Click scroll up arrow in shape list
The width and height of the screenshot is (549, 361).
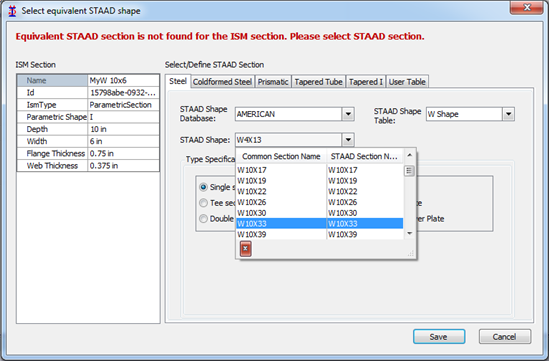click(x=409, y=155)
